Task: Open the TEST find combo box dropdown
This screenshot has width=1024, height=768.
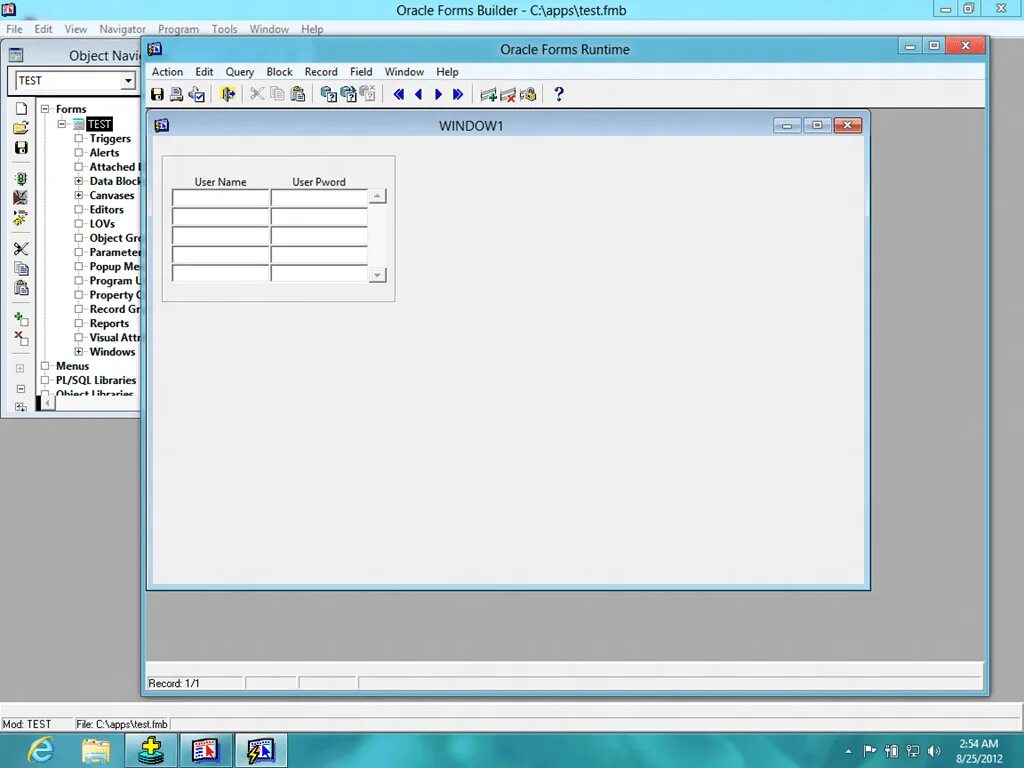Action: (x=128, y=81)
